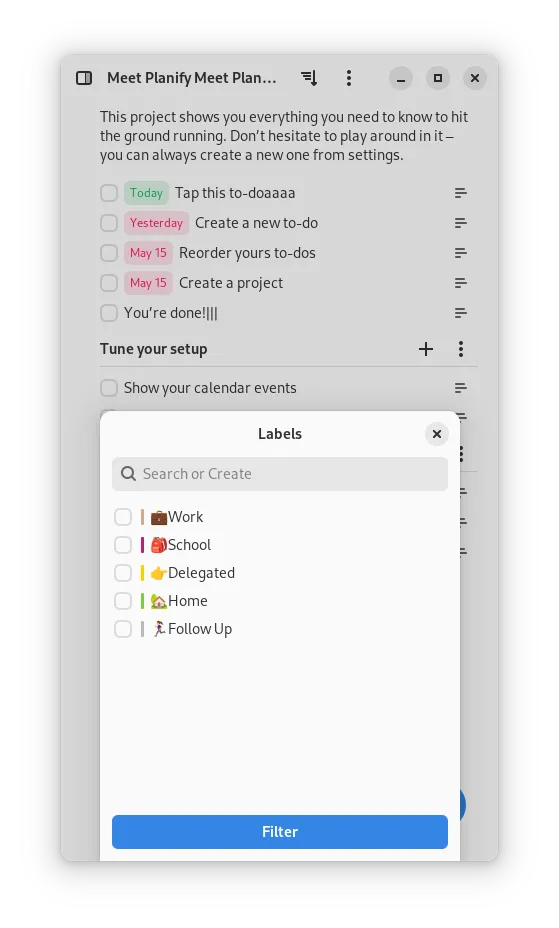Open details icon for Reorder yours to-dos
The image size is (559, 928).
tap(461, 253)
